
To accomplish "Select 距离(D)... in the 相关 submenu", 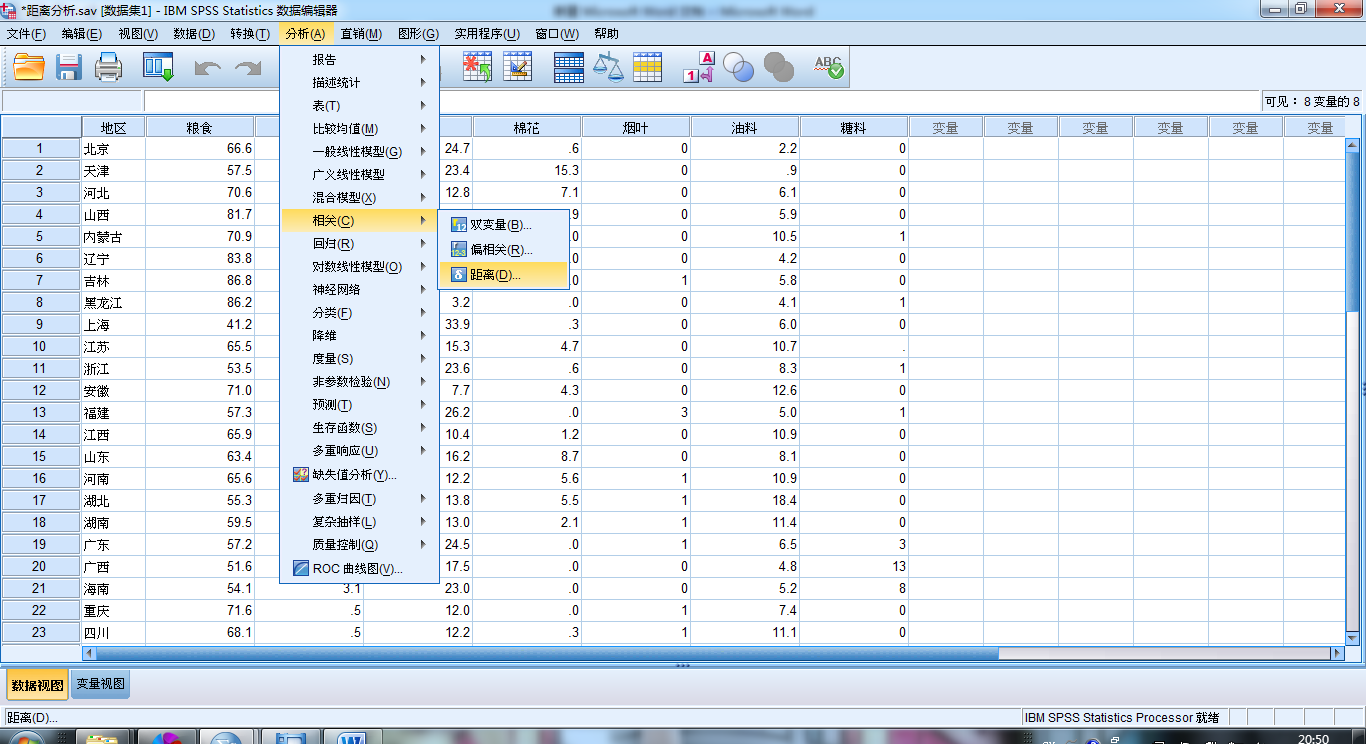I will [503, 274].
